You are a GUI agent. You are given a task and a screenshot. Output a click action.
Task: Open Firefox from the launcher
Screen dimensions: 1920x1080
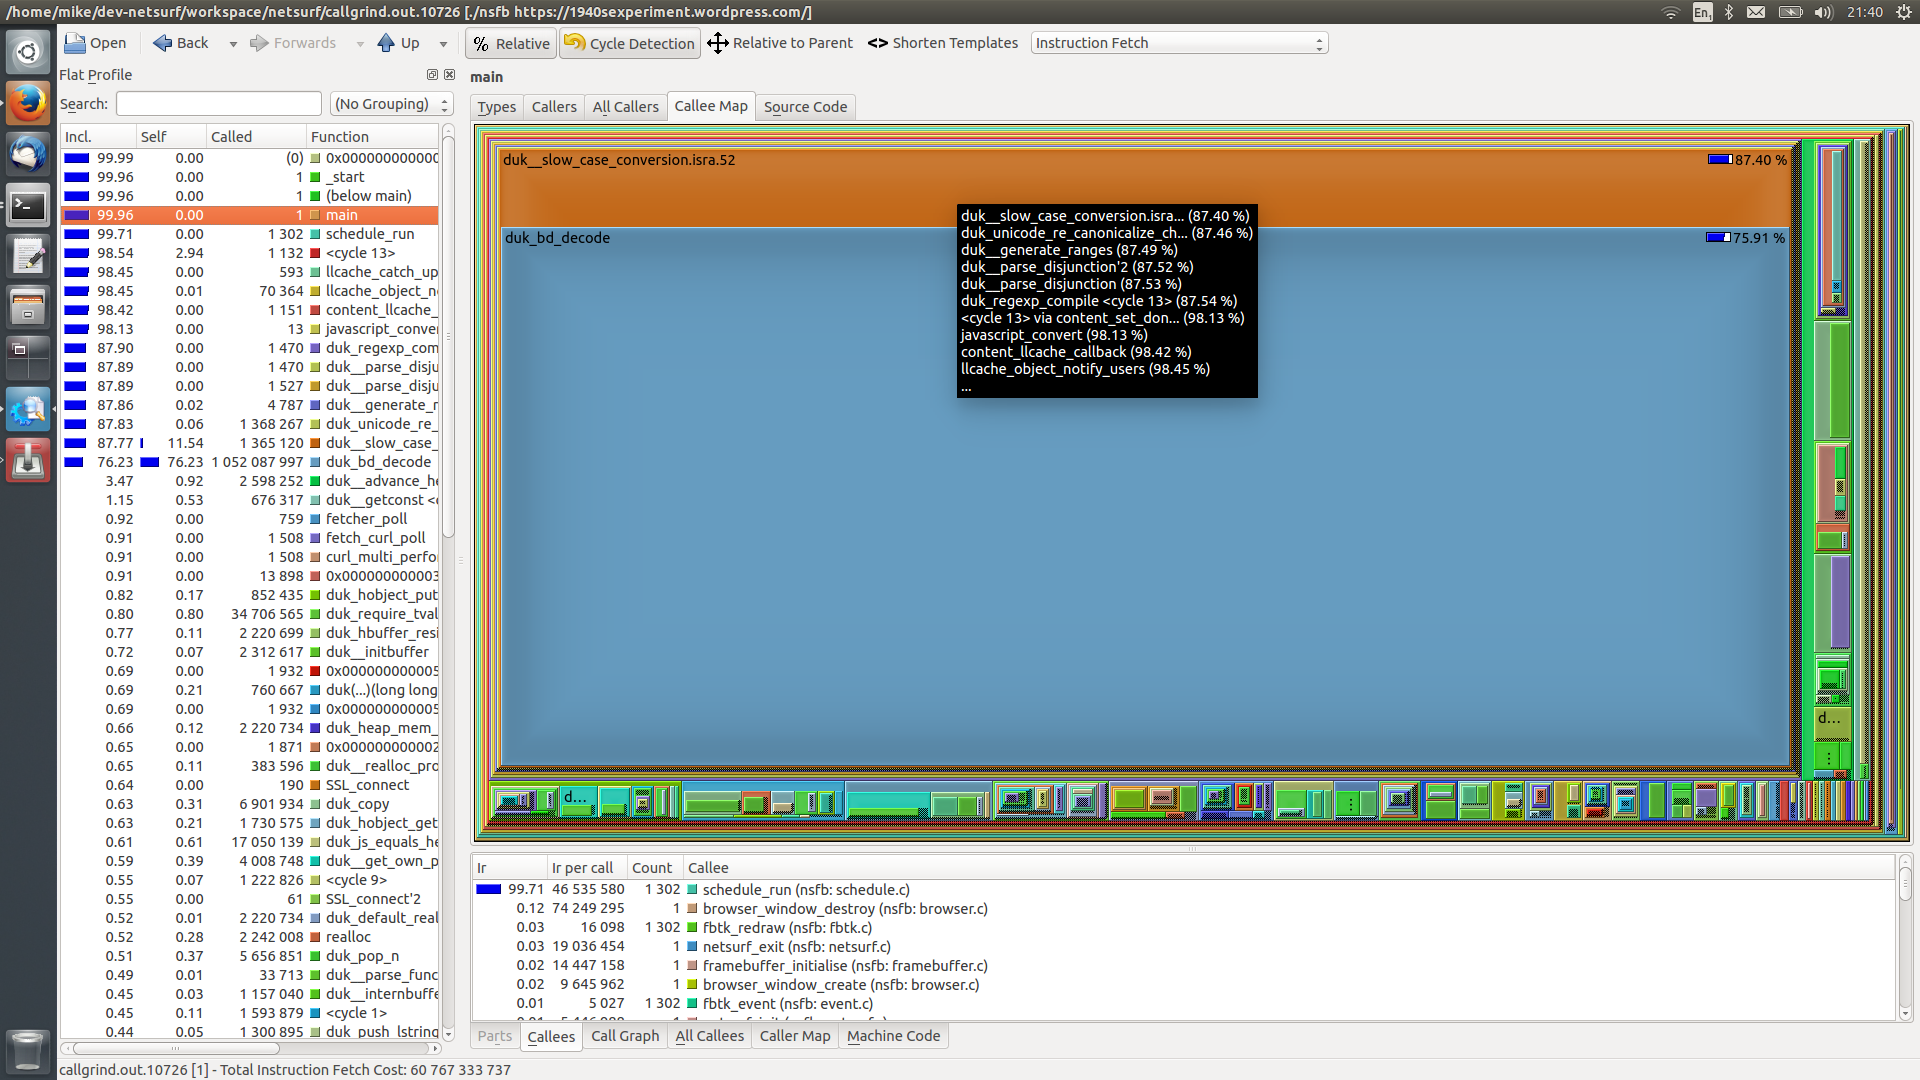[x=27, y=103]
